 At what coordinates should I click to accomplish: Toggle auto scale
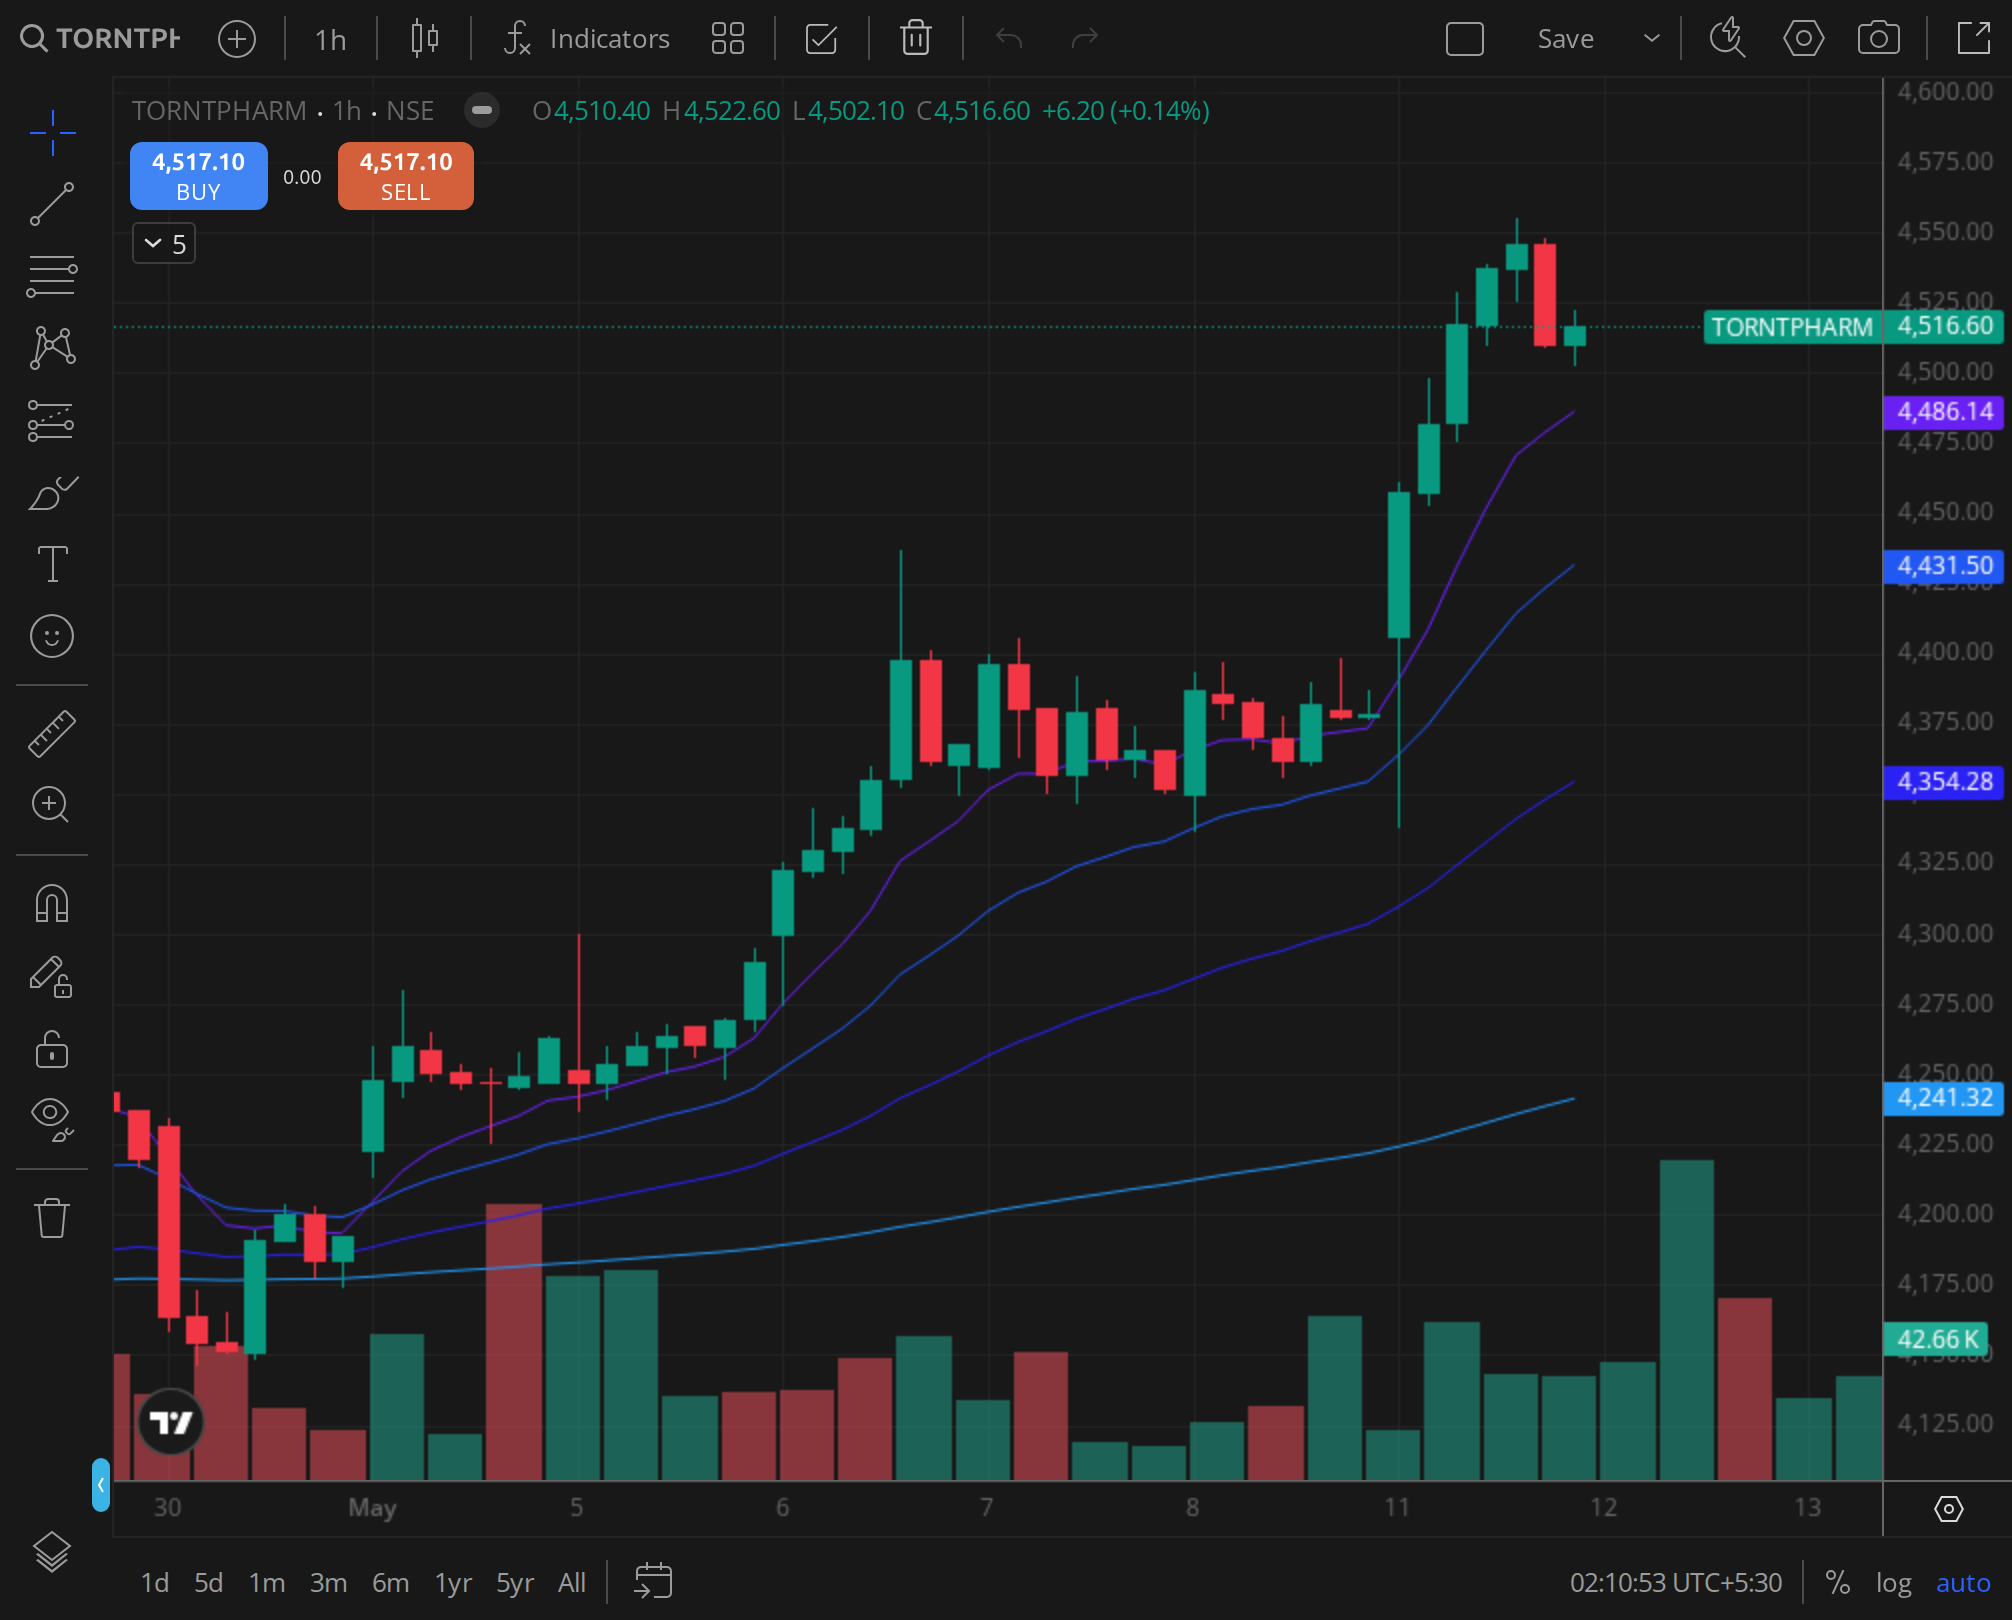point(1963,1582)
